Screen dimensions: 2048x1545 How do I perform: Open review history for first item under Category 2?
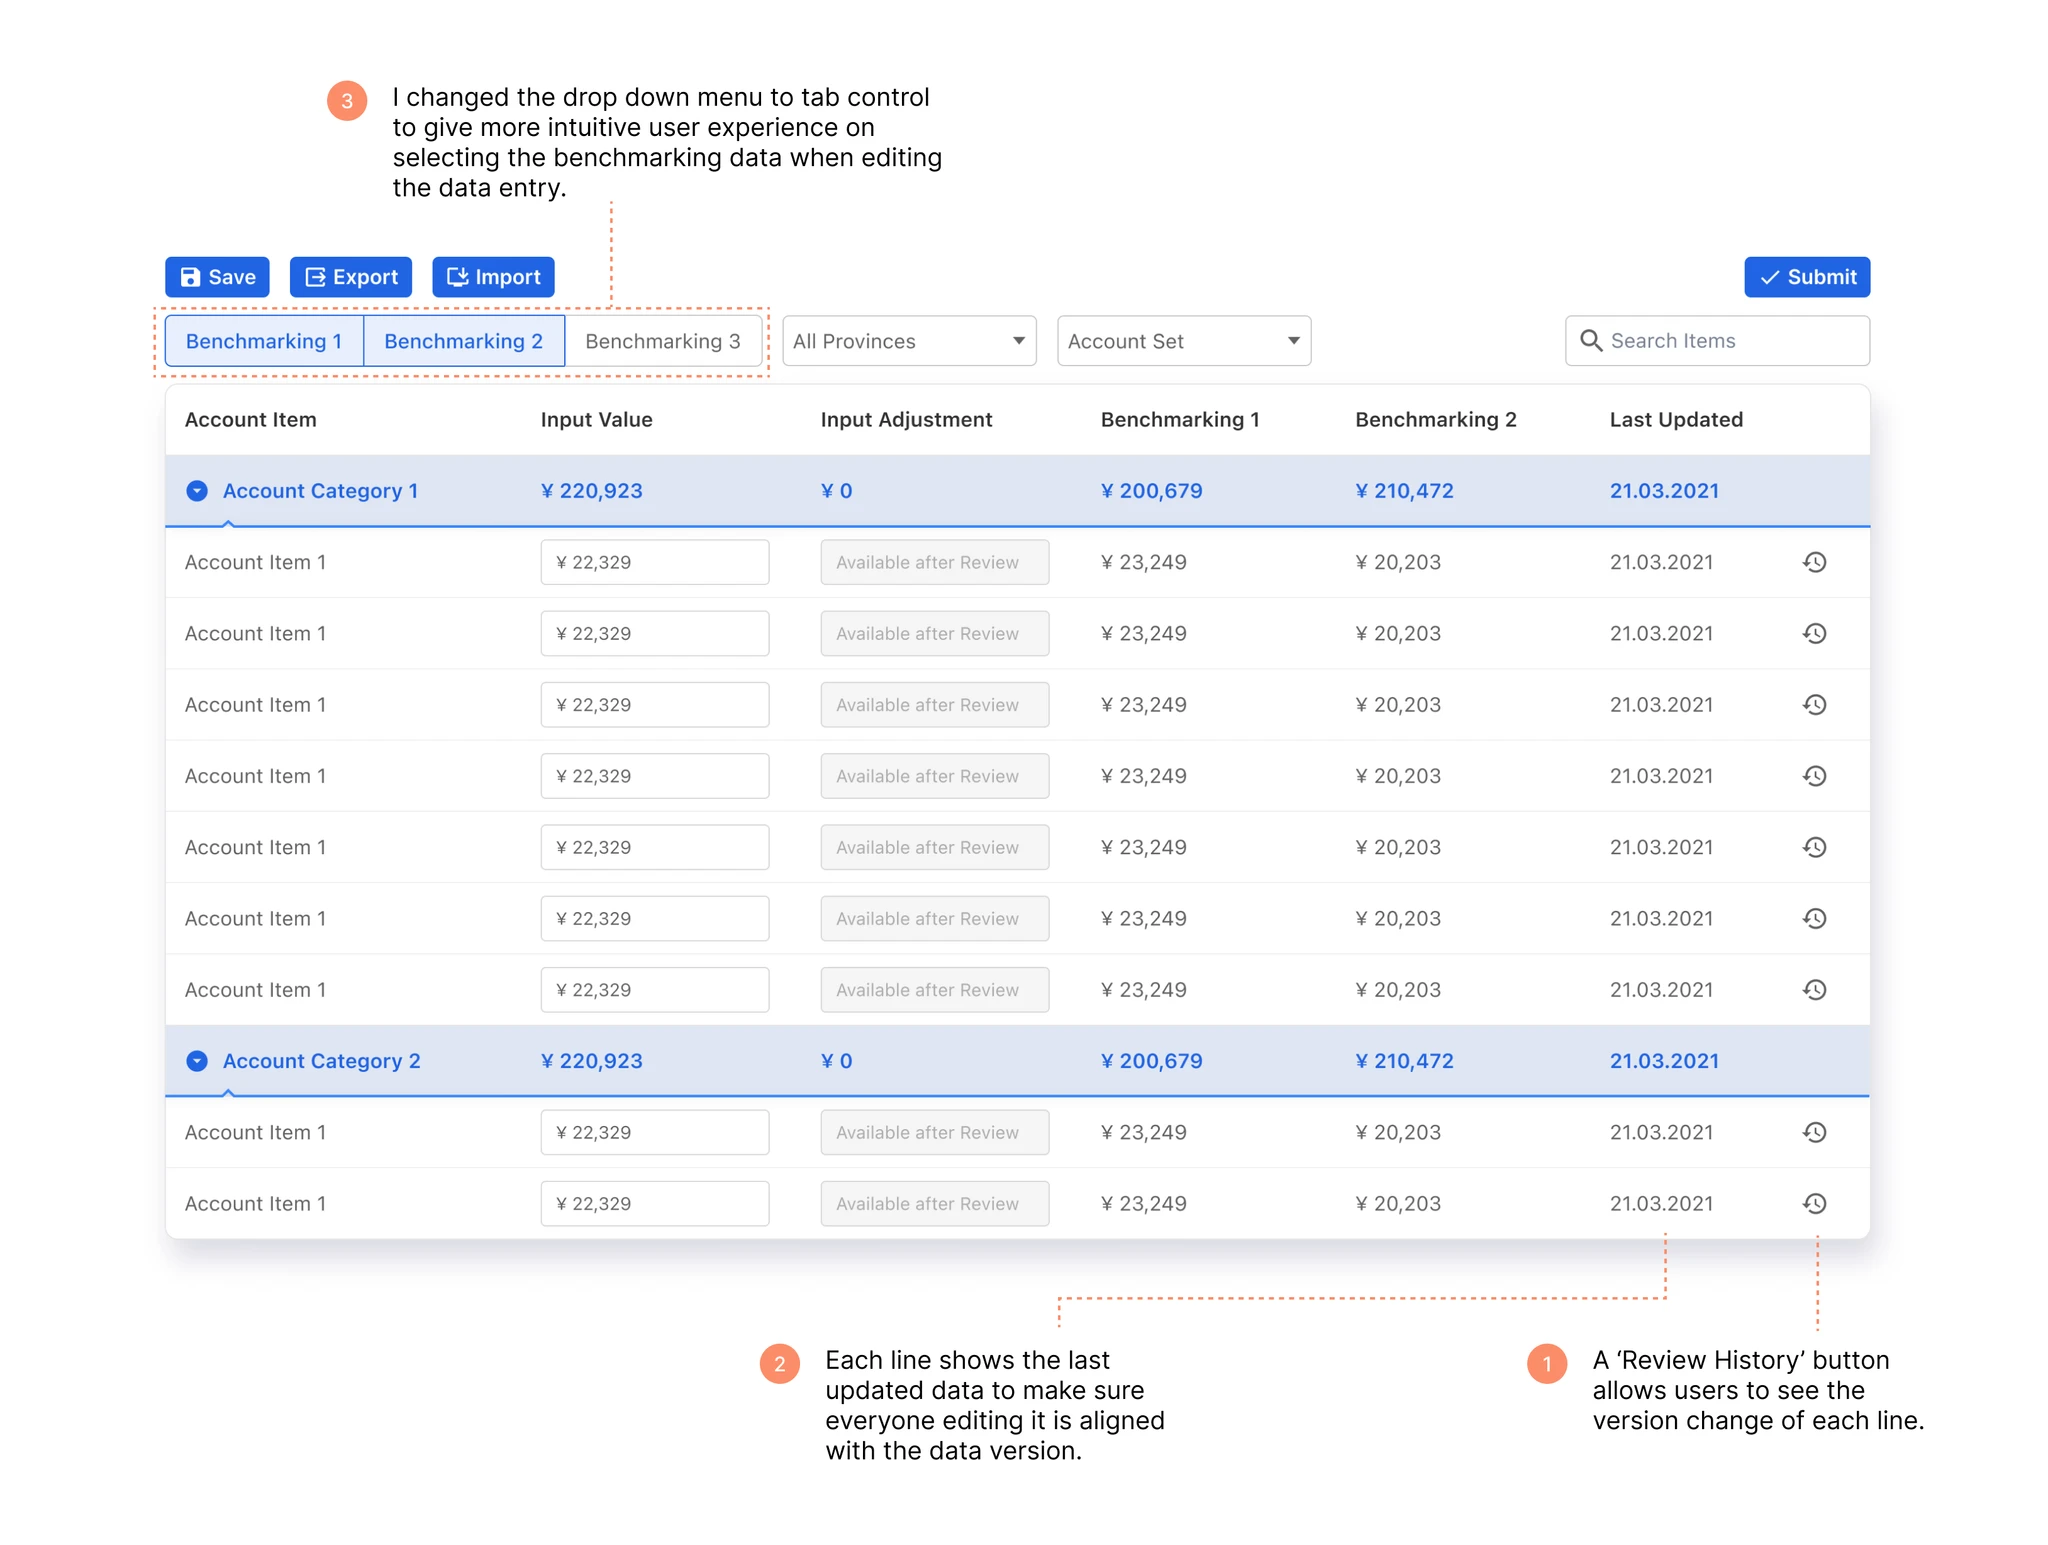point(1815,1132)
